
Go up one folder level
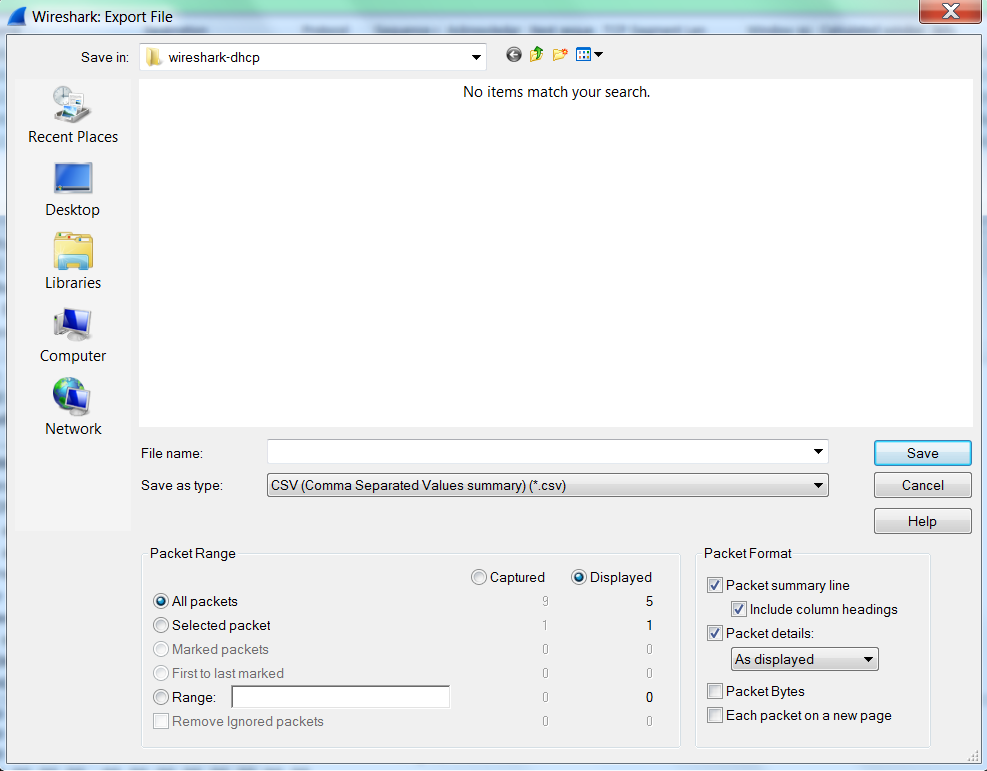(536, 55)
